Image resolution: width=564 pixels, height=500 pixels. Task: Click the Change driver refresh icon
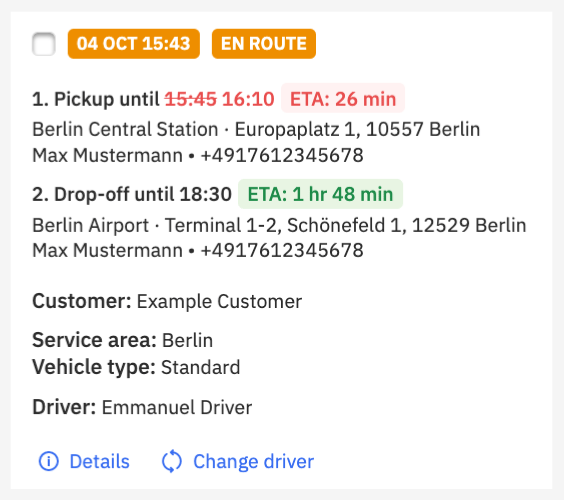click(172, 461)
